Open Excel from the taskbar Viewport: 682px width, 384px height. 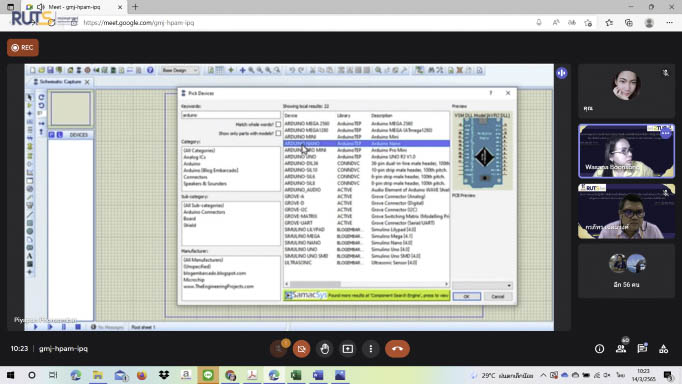point(296,375)
